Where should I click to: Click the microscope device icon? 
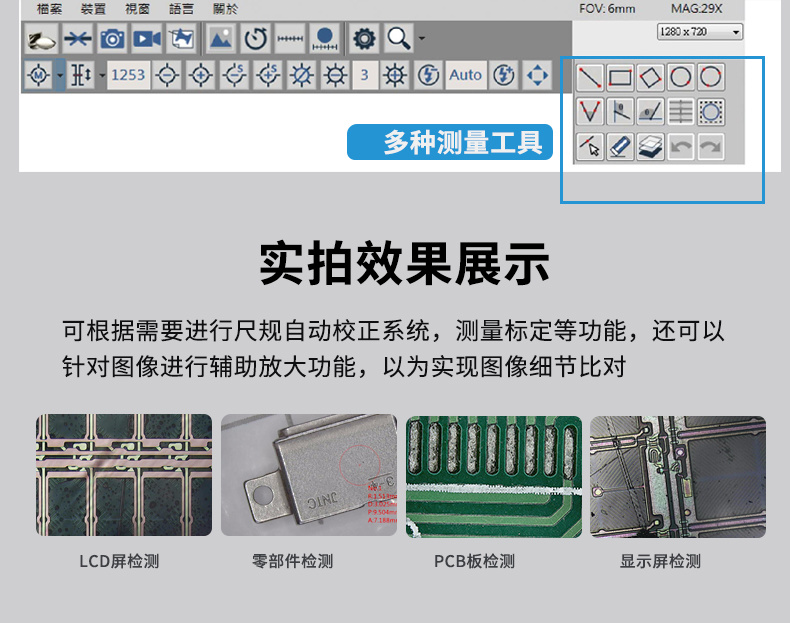(41, 38)
